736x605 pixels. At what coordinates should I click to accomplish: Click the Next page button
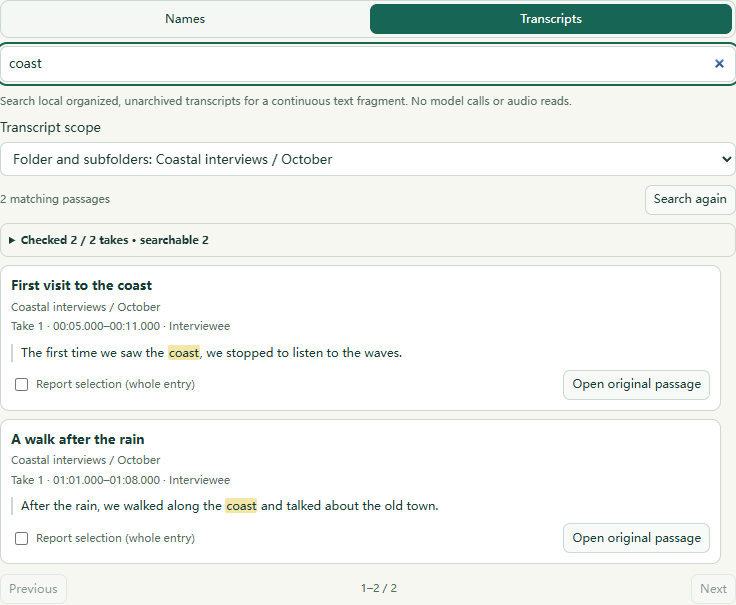coord(713,589)
